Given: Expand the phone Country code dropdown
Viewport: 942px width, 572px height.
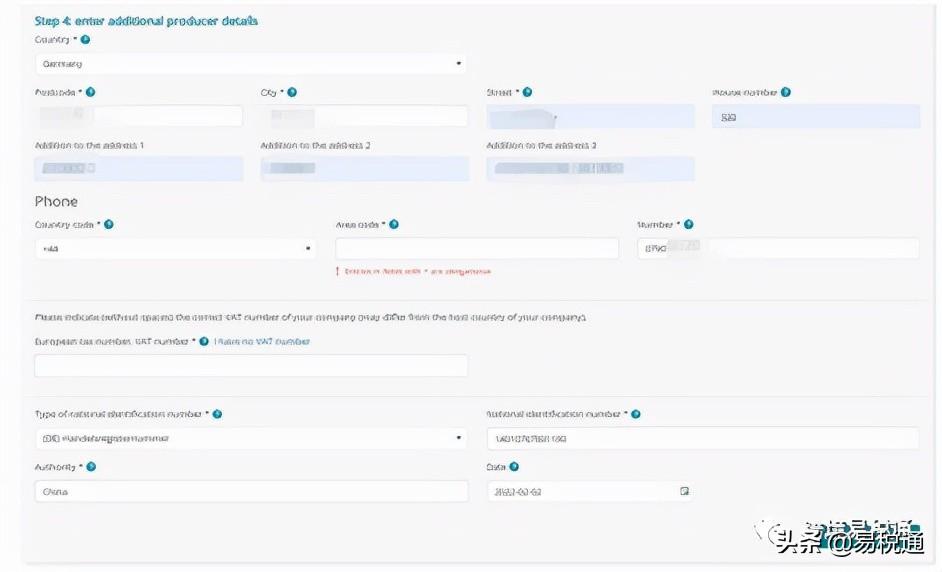Looking at the screenshot, I should click(175, 249).
